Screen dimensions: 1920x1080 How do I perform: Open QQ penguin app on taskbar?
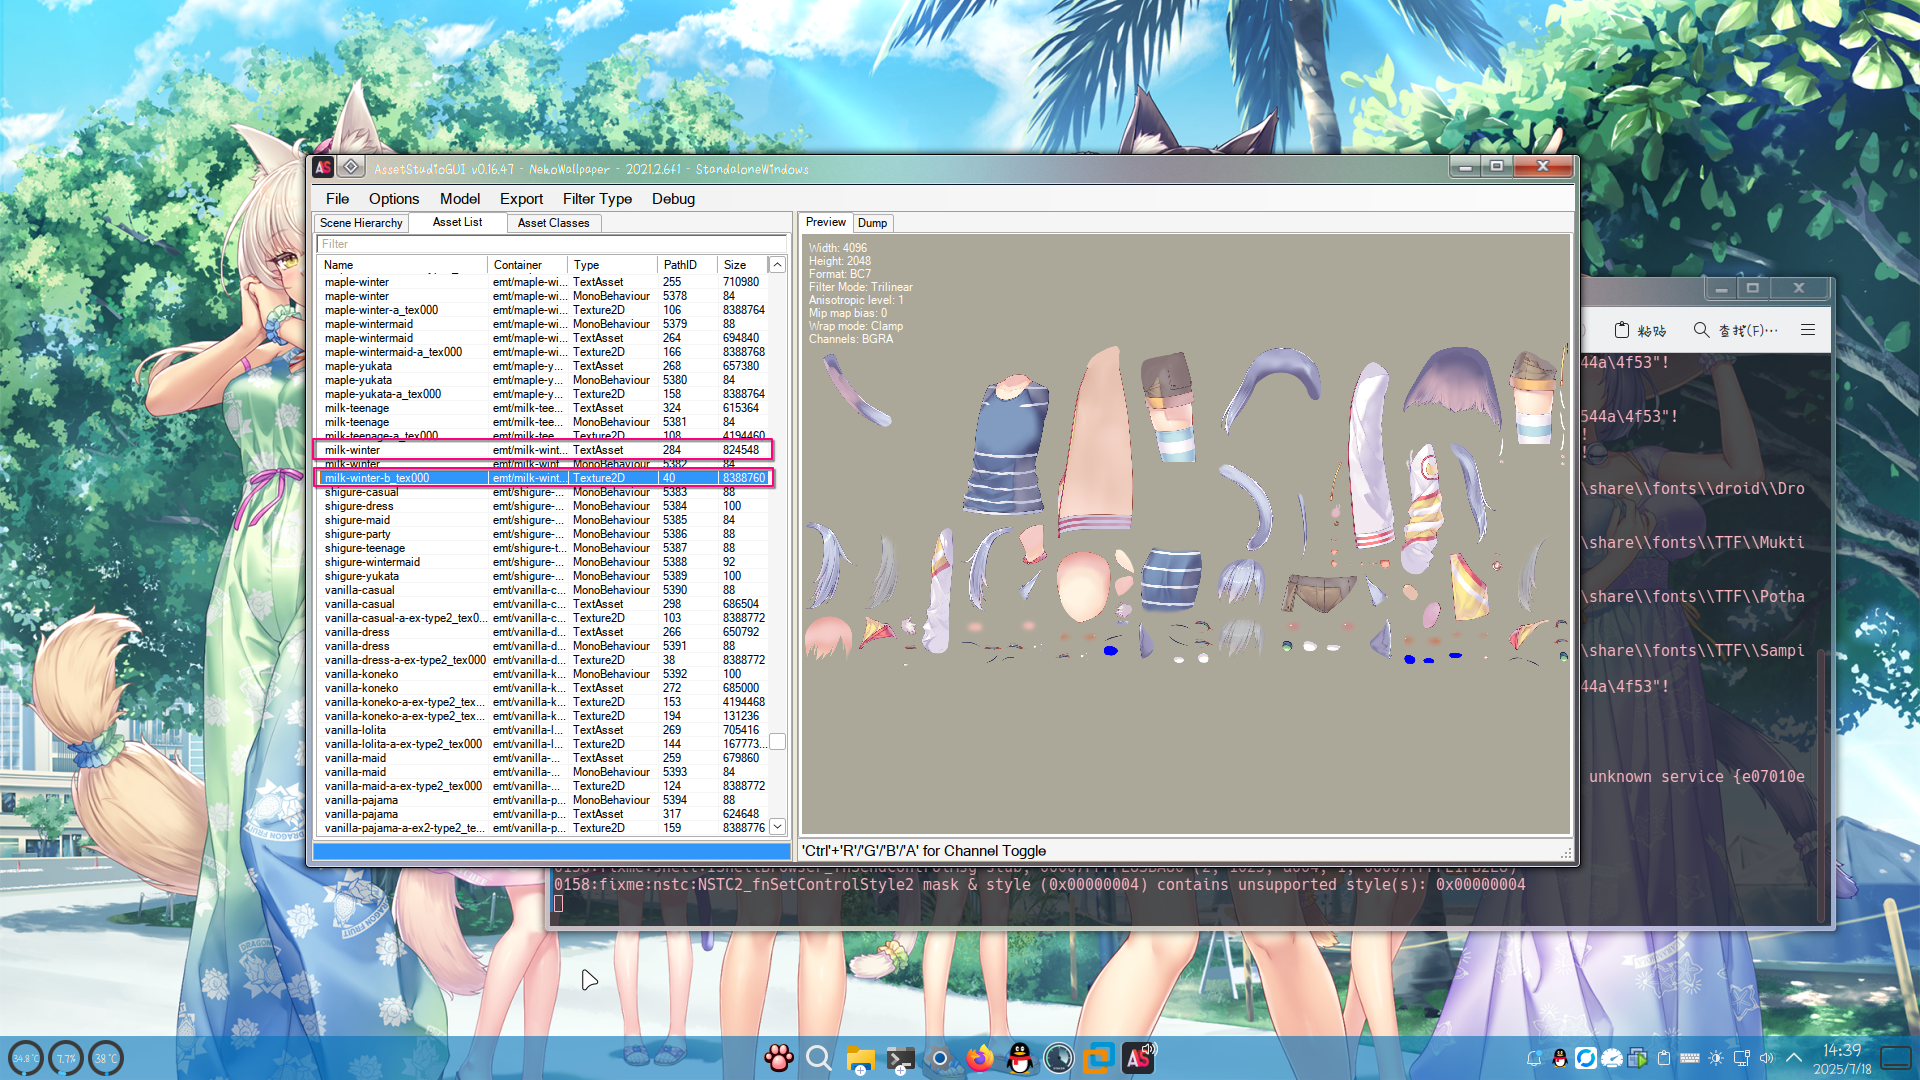coord(1020,1058)
